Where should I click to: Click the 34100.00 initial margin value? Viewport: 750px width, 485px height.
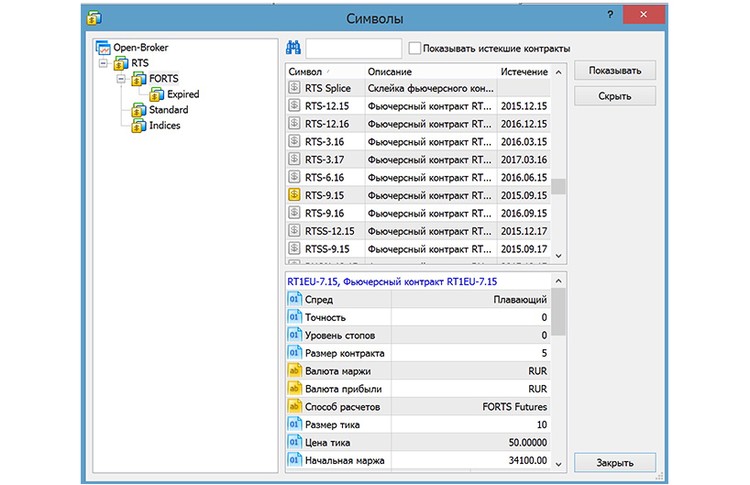528,460
